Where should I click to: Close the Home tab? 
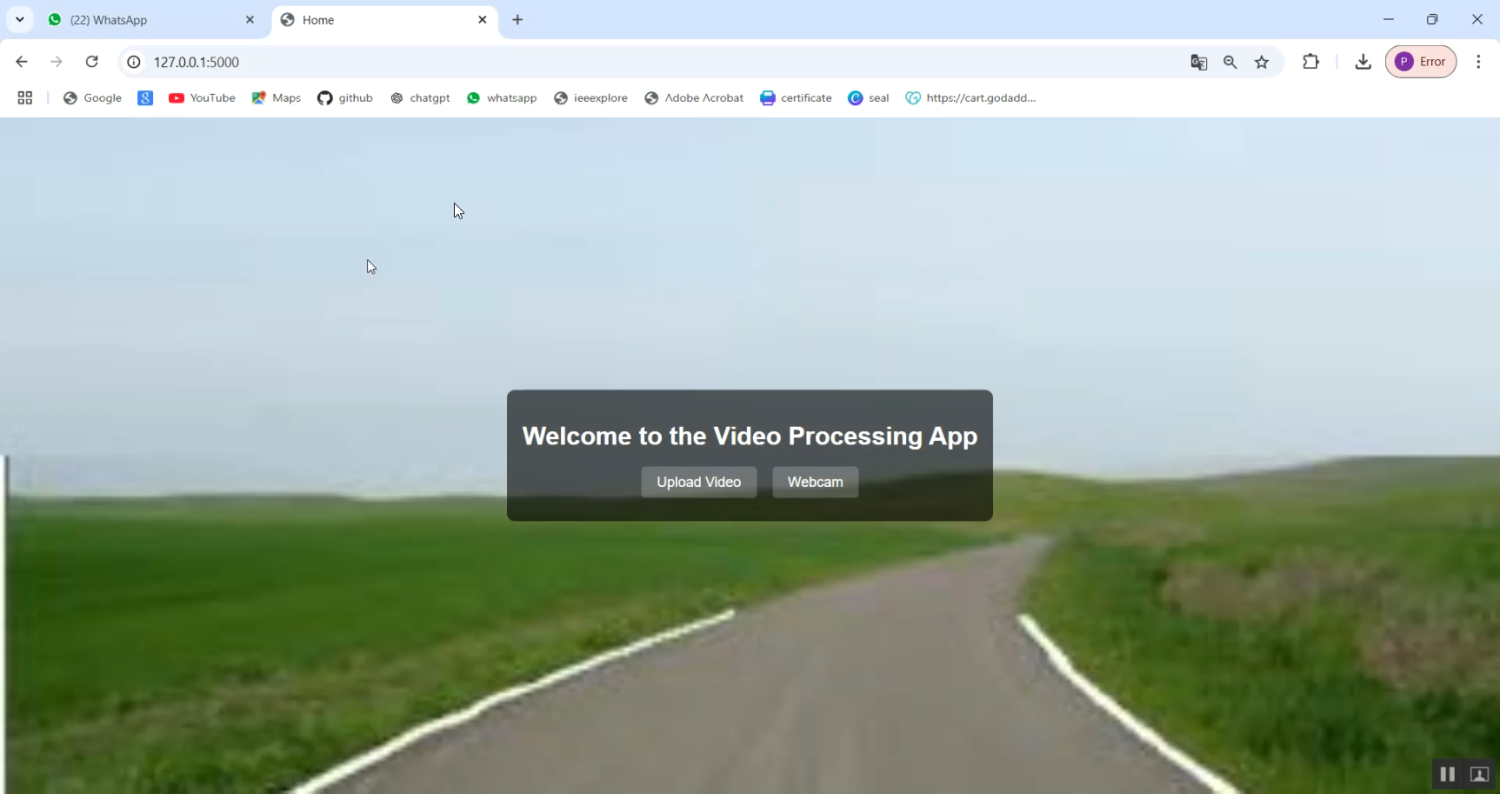(482, 20)
